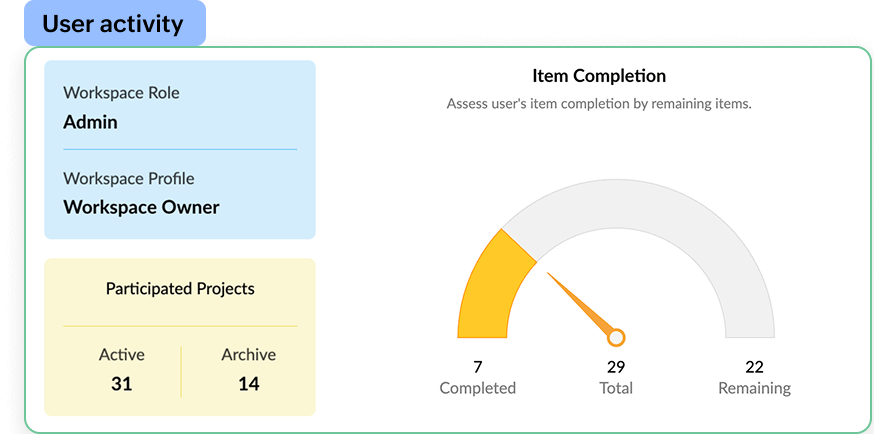Select the Completed legend label
874x434 pixels.
pyautogui.click(x=477, y=388)
